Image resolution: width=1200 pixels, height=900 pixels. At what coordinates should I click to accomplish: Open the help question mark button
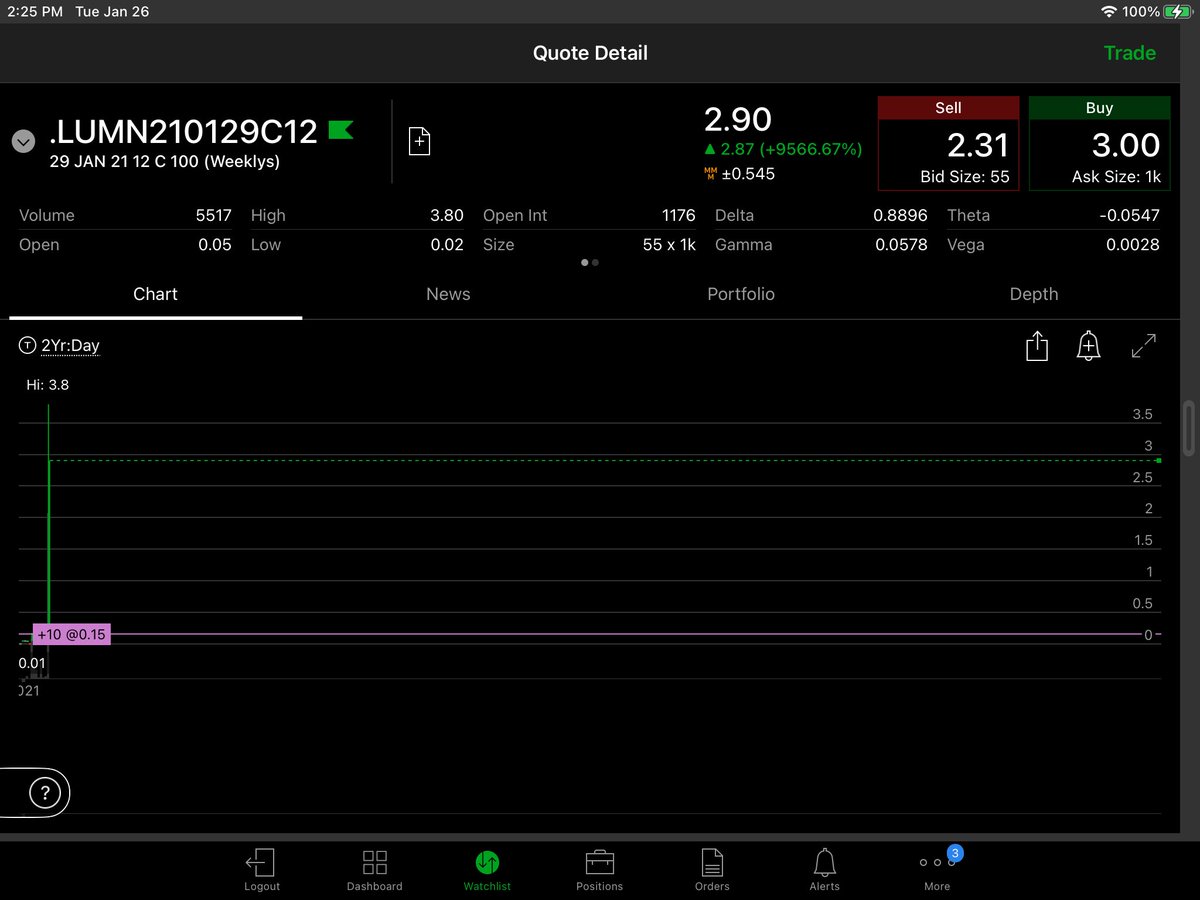pyautogui.click(x=44, y=793)
